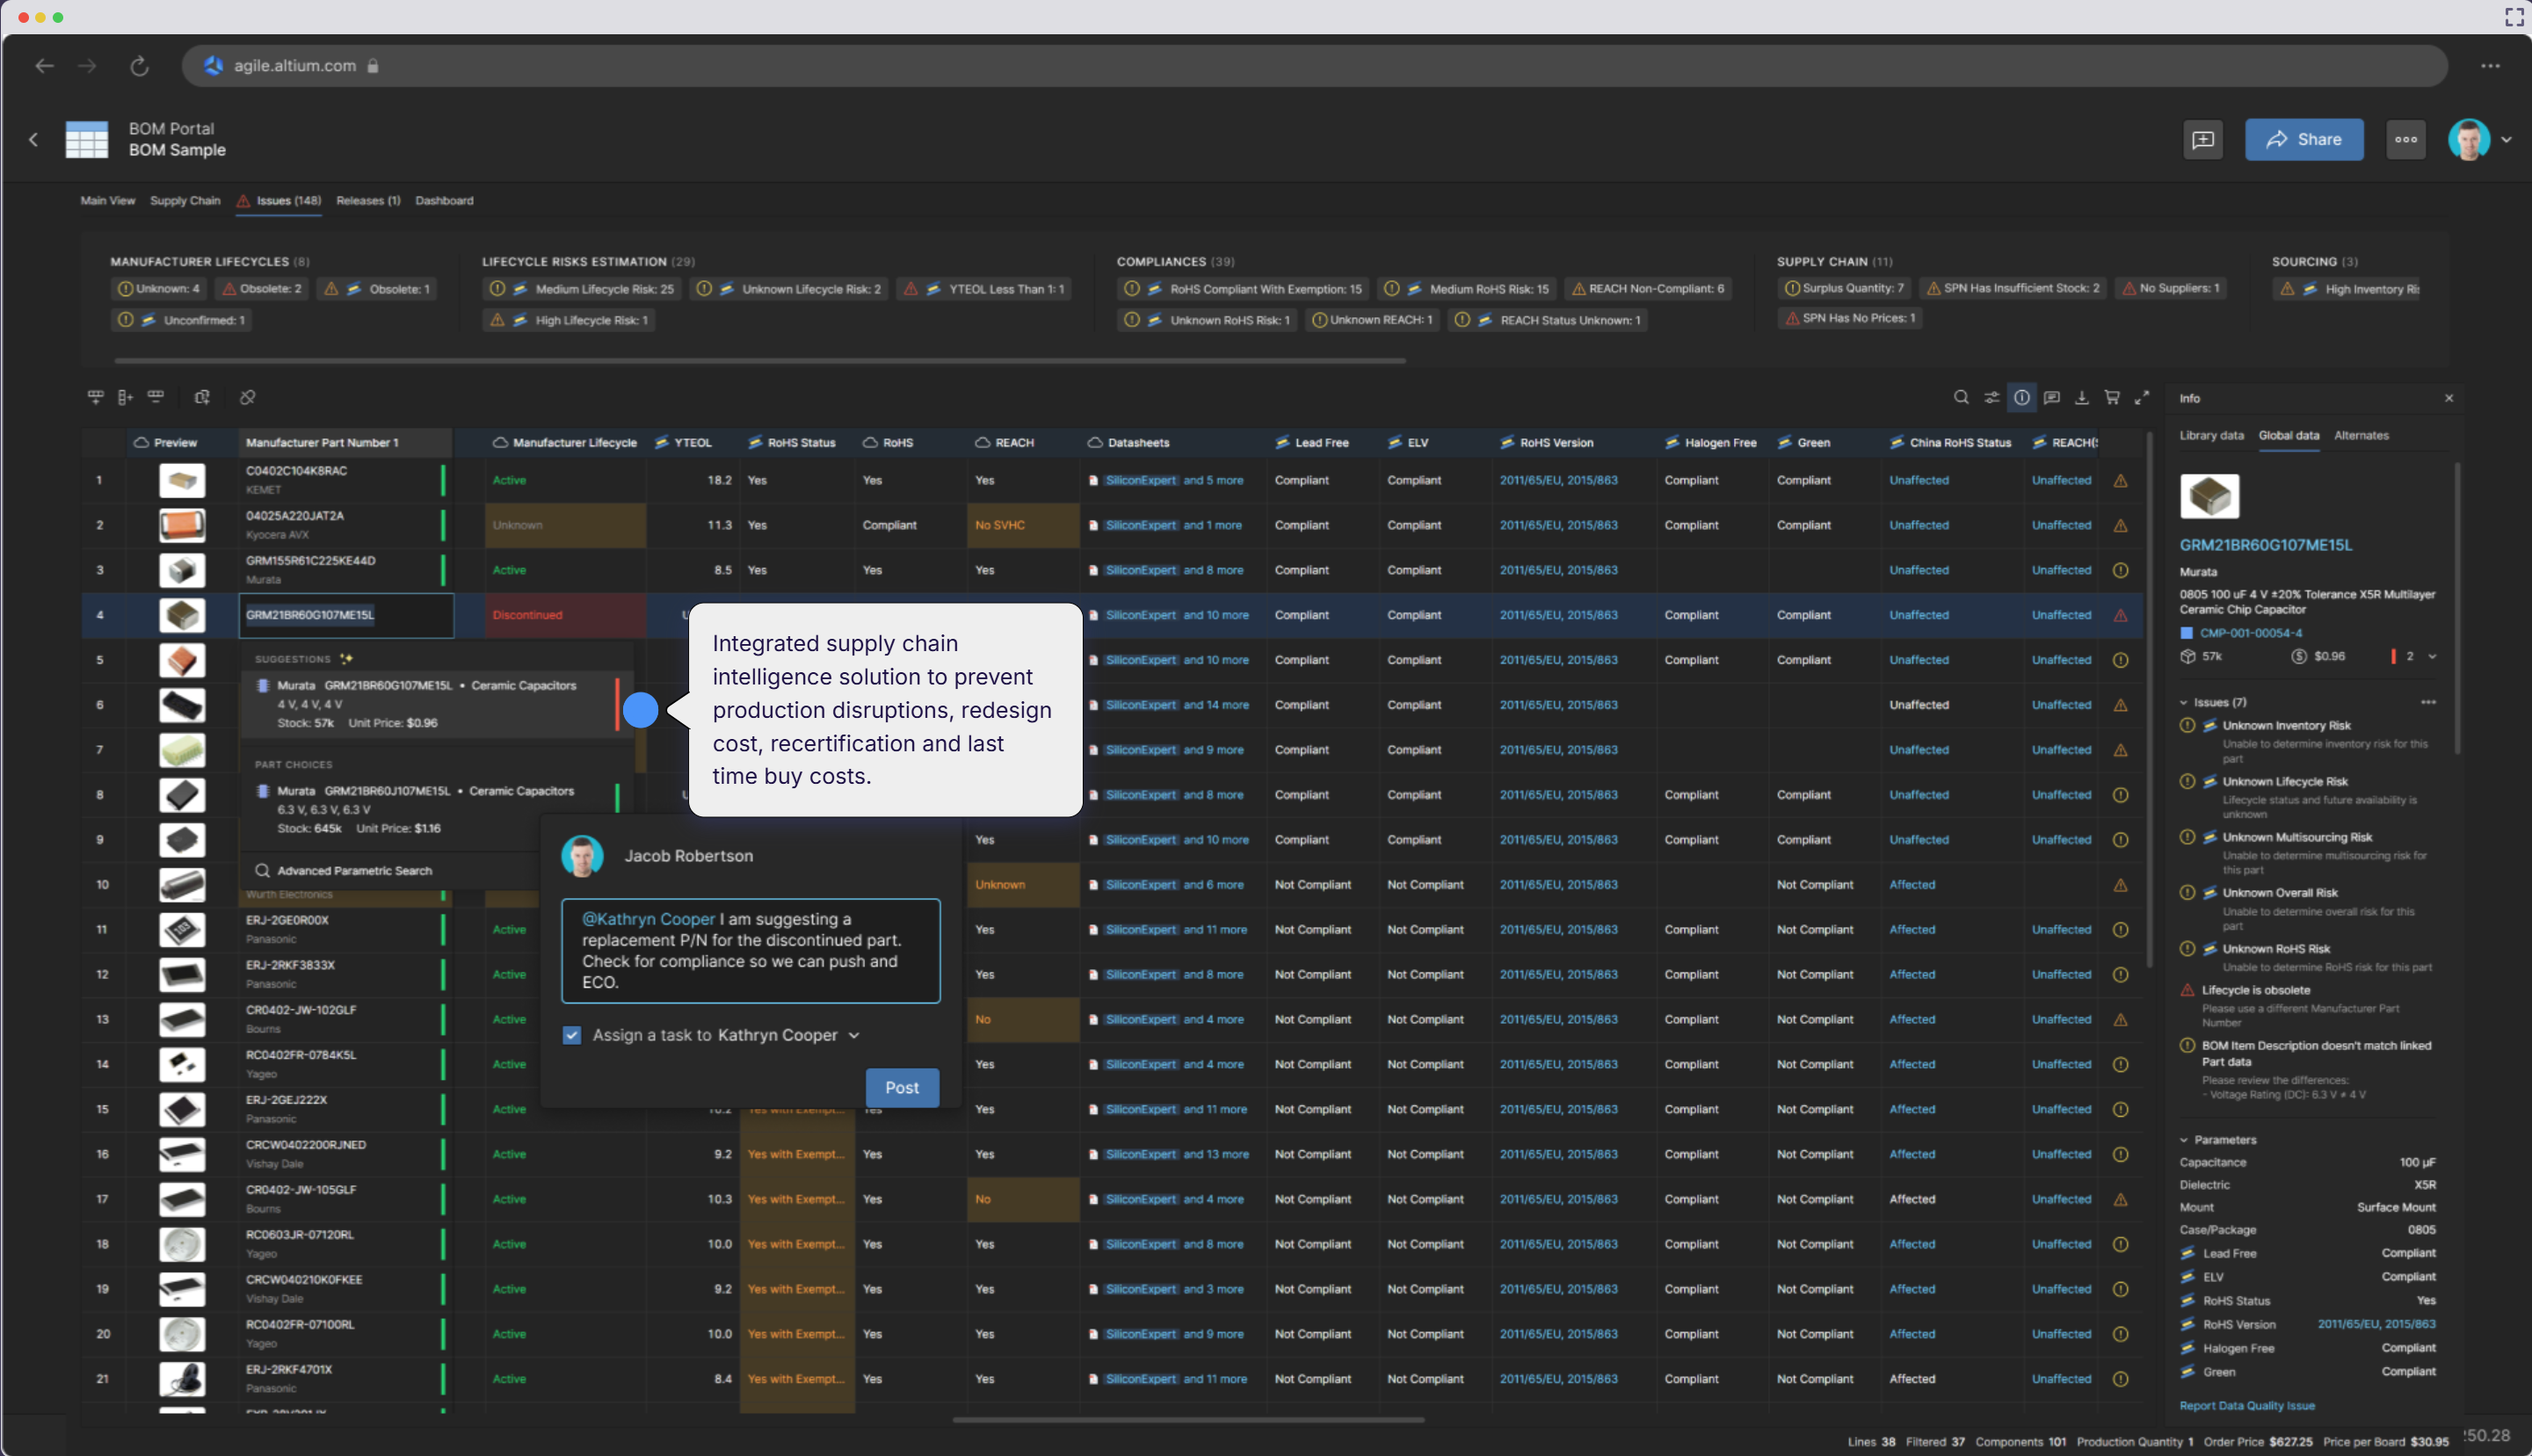
Task: Expand table to full screen
Action: [2141, 397]
